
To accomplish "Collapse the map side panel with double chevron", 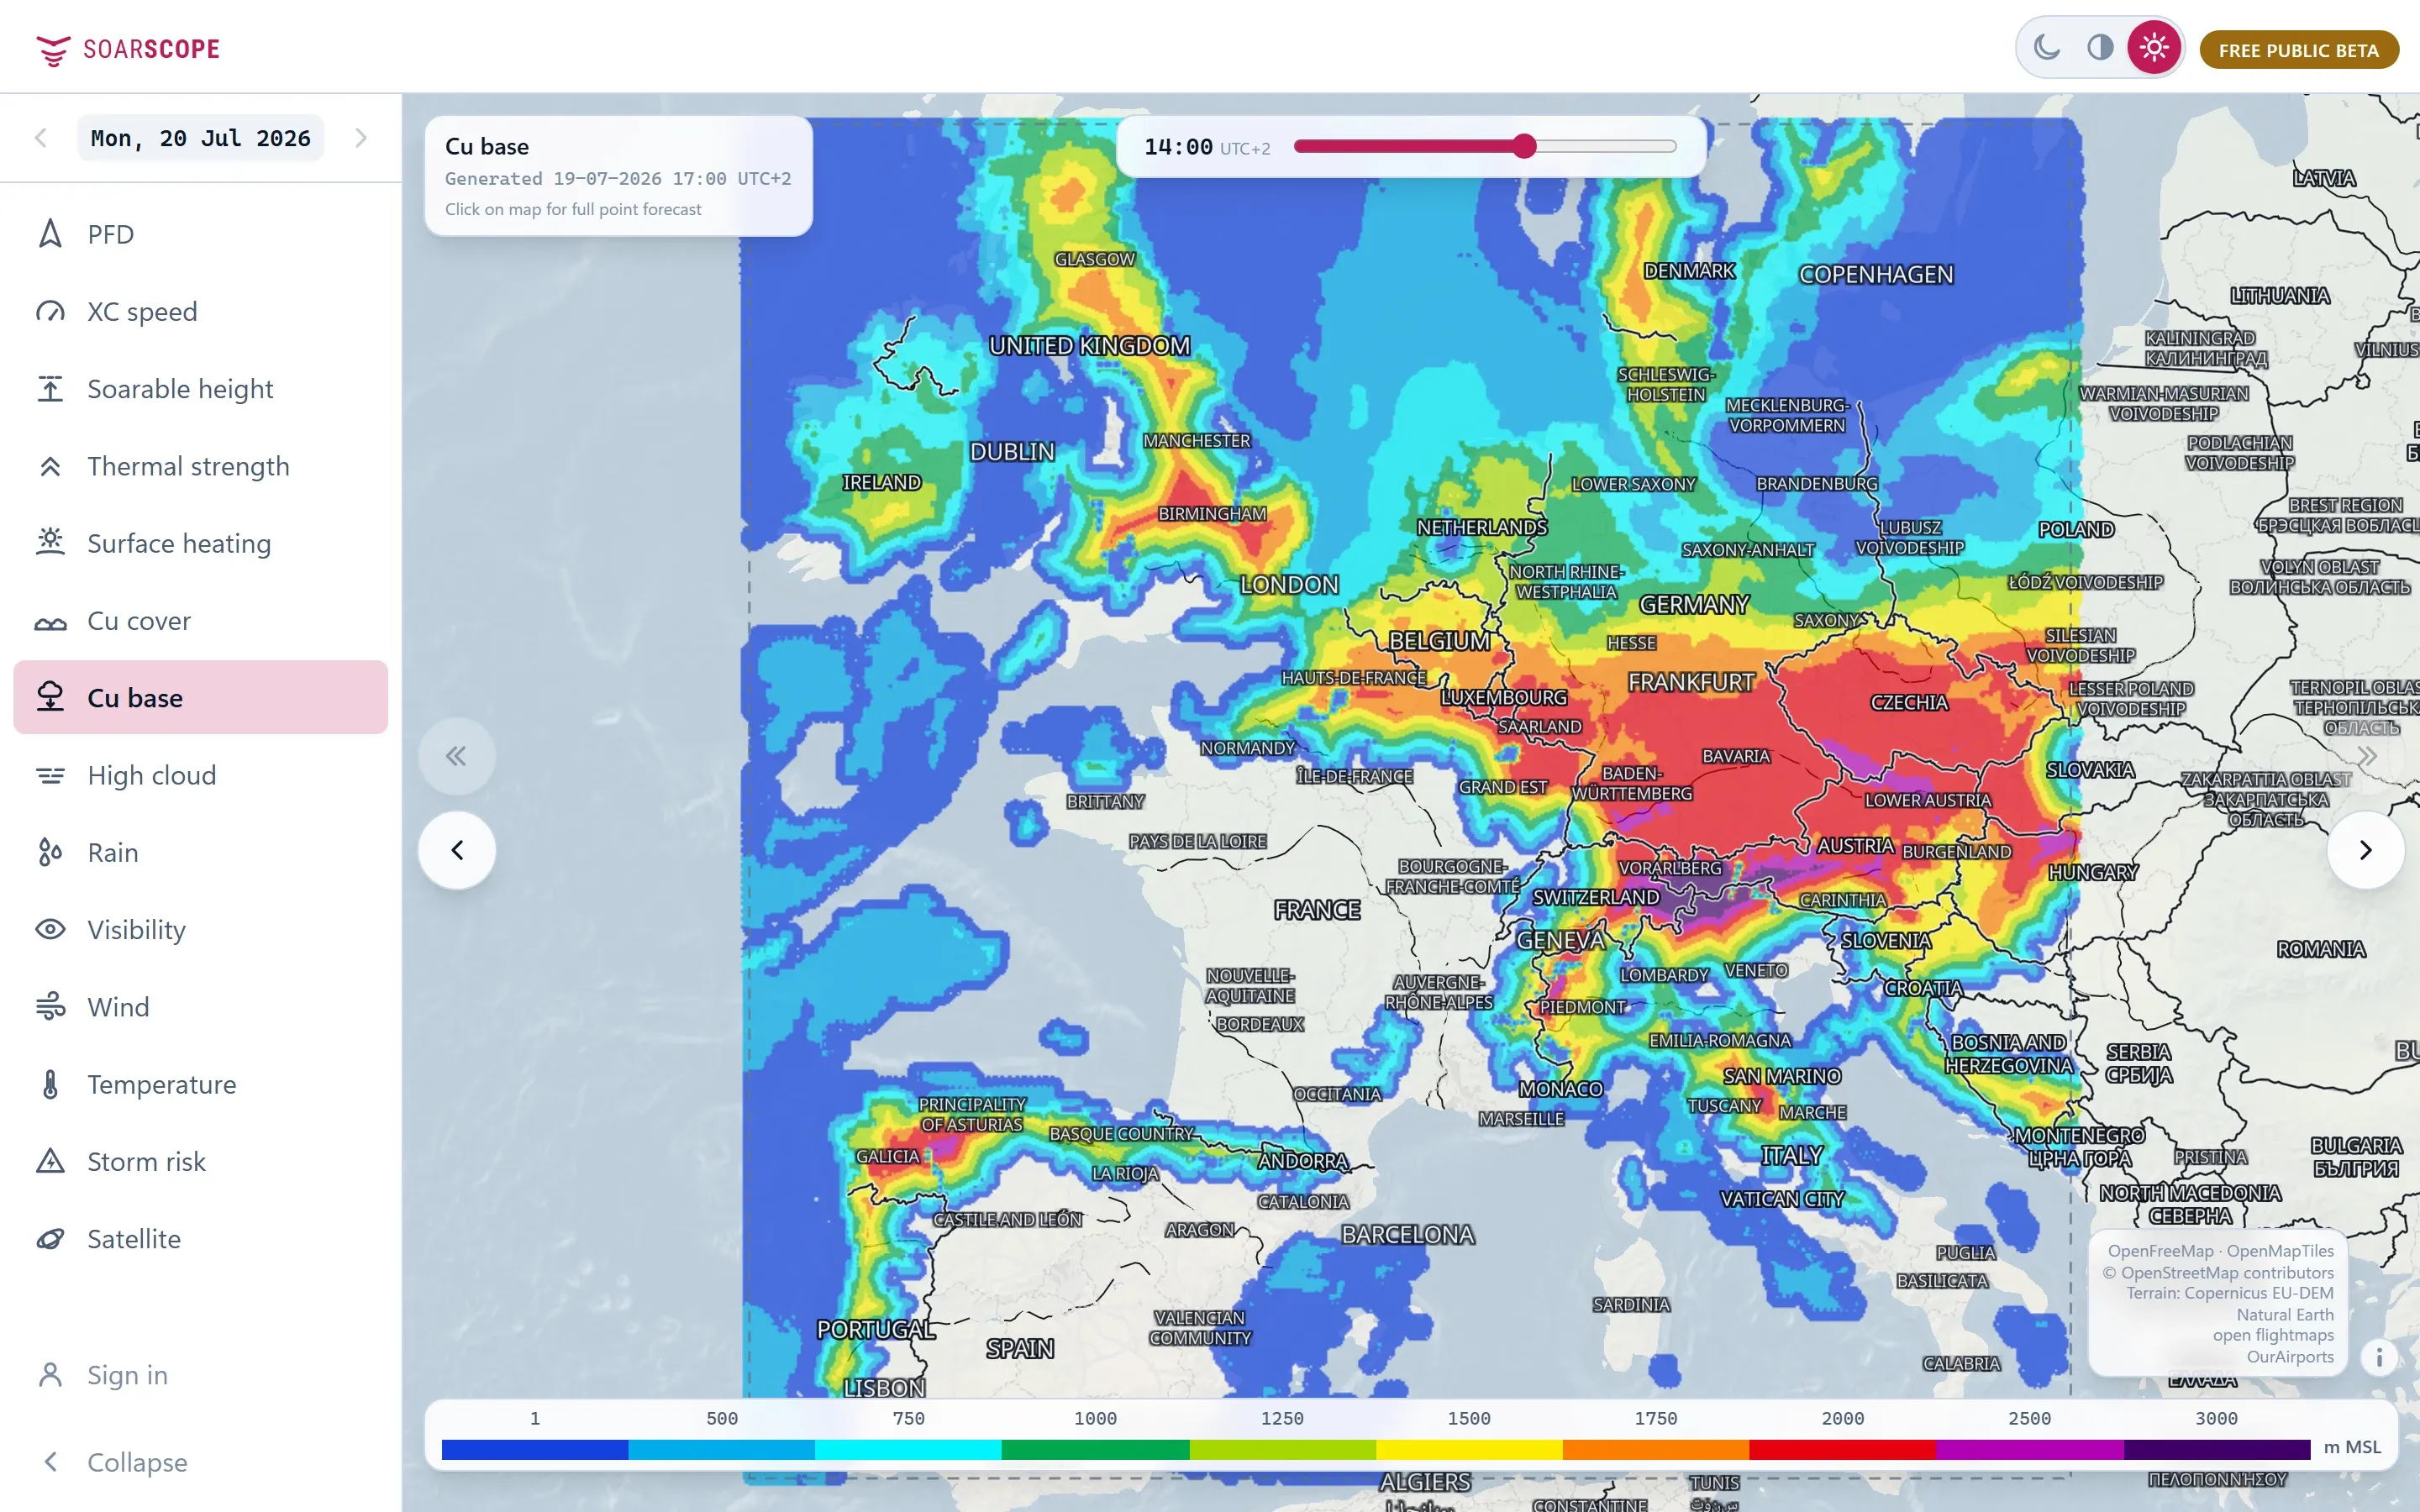I will (x=456, y=756).
